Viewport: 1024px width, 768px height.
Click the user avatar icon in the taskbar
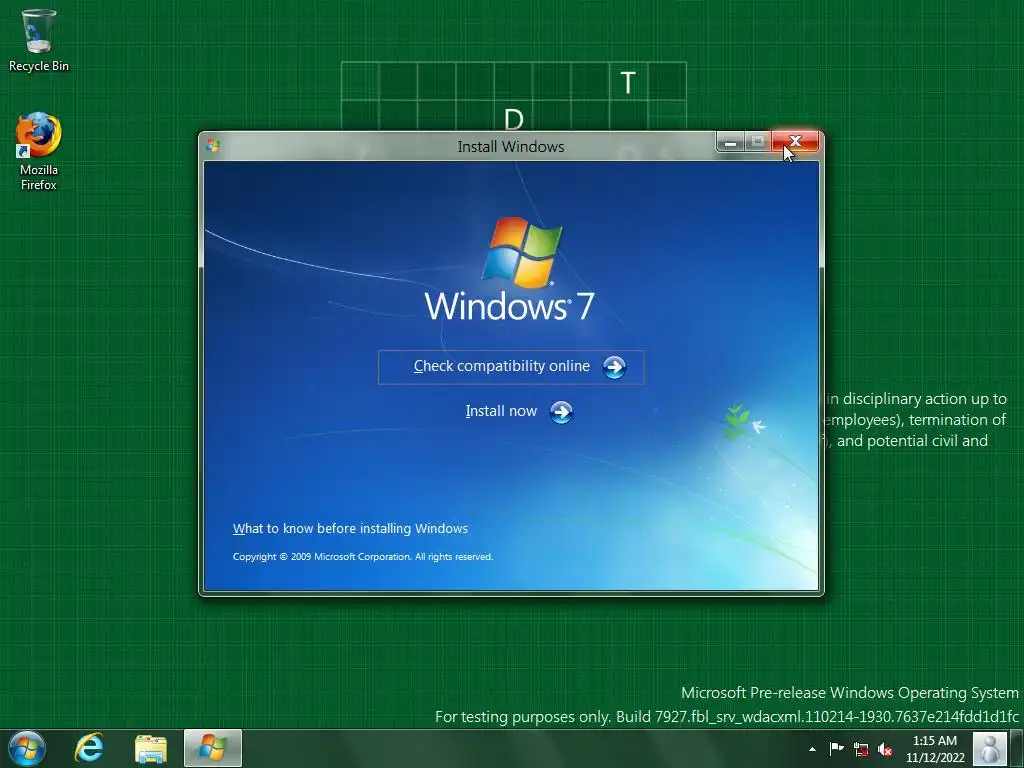click(x=989, y=748)
